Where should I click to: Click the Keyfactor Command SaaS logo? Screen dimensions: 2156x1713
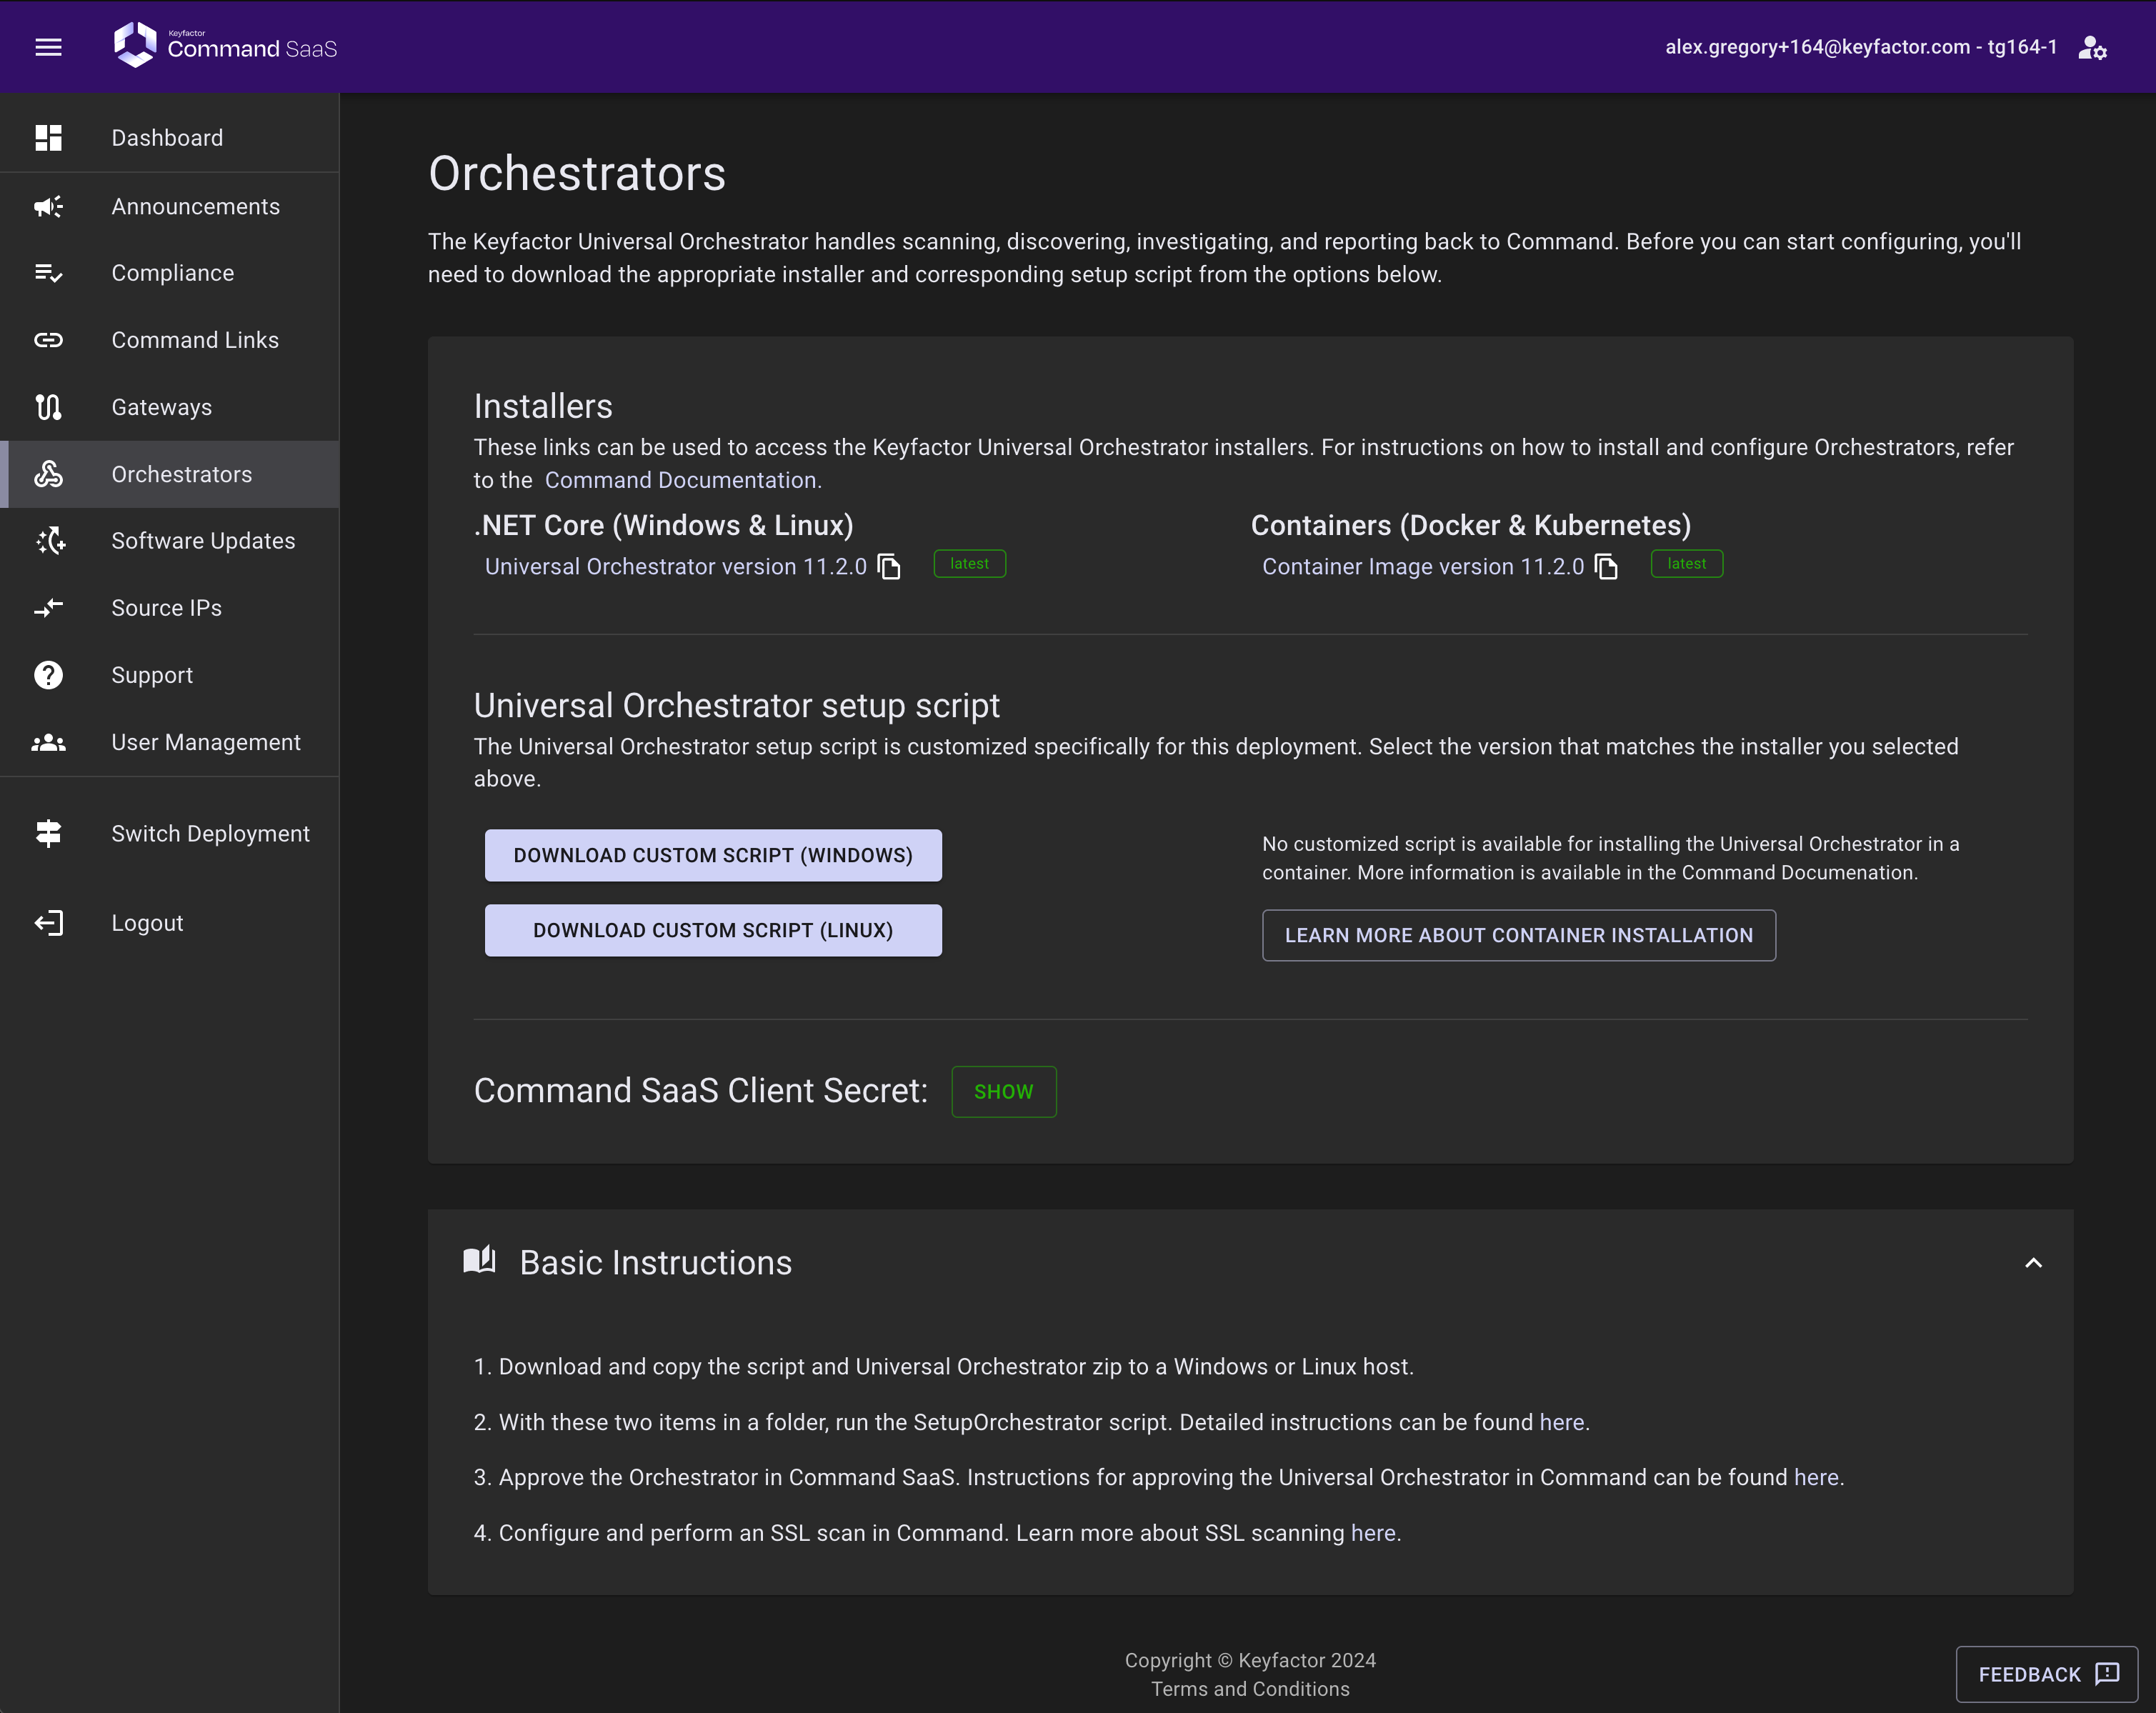pyautogui.click(x=225, y=46)
